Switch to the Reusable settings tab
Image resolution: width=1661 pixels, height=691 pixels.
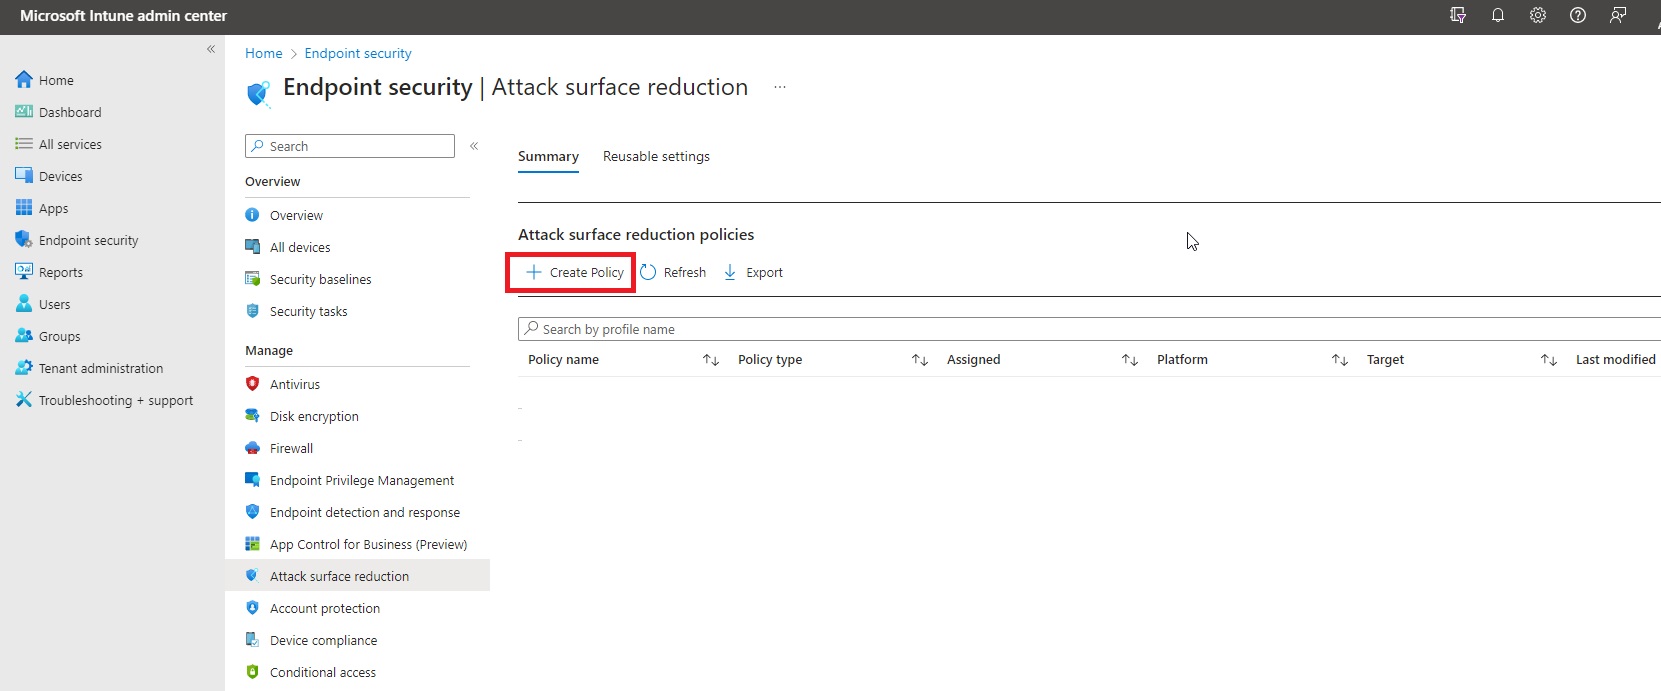[656, 157]
